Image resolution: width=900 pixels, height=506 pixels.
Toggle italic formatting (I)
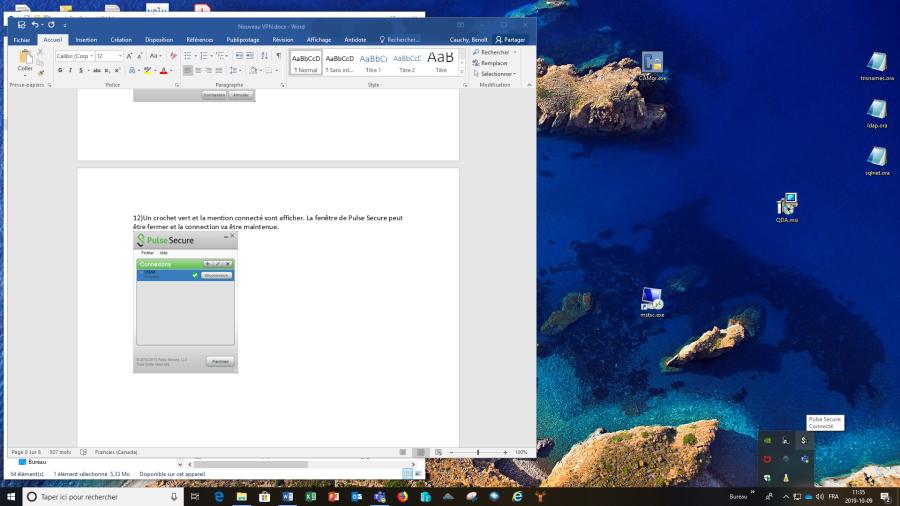pos(70,71)
